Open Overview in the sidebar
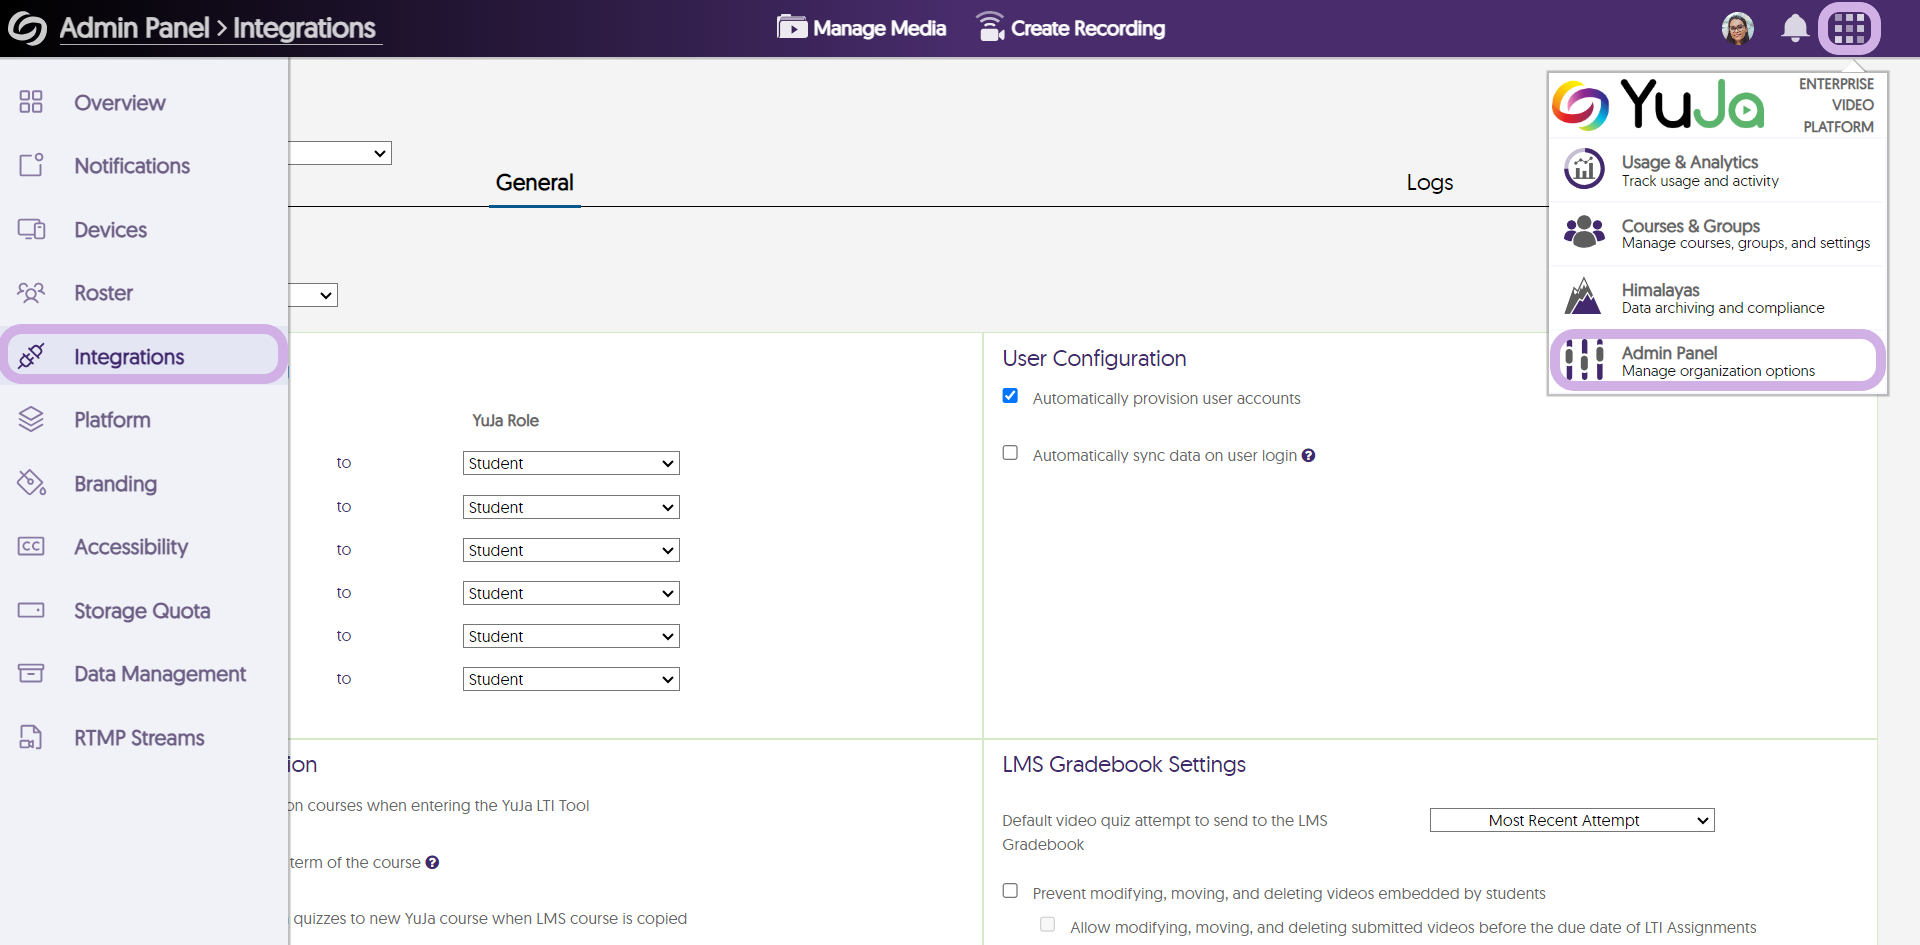Screen dimensions: 1920x945 [x=120, y=103]
